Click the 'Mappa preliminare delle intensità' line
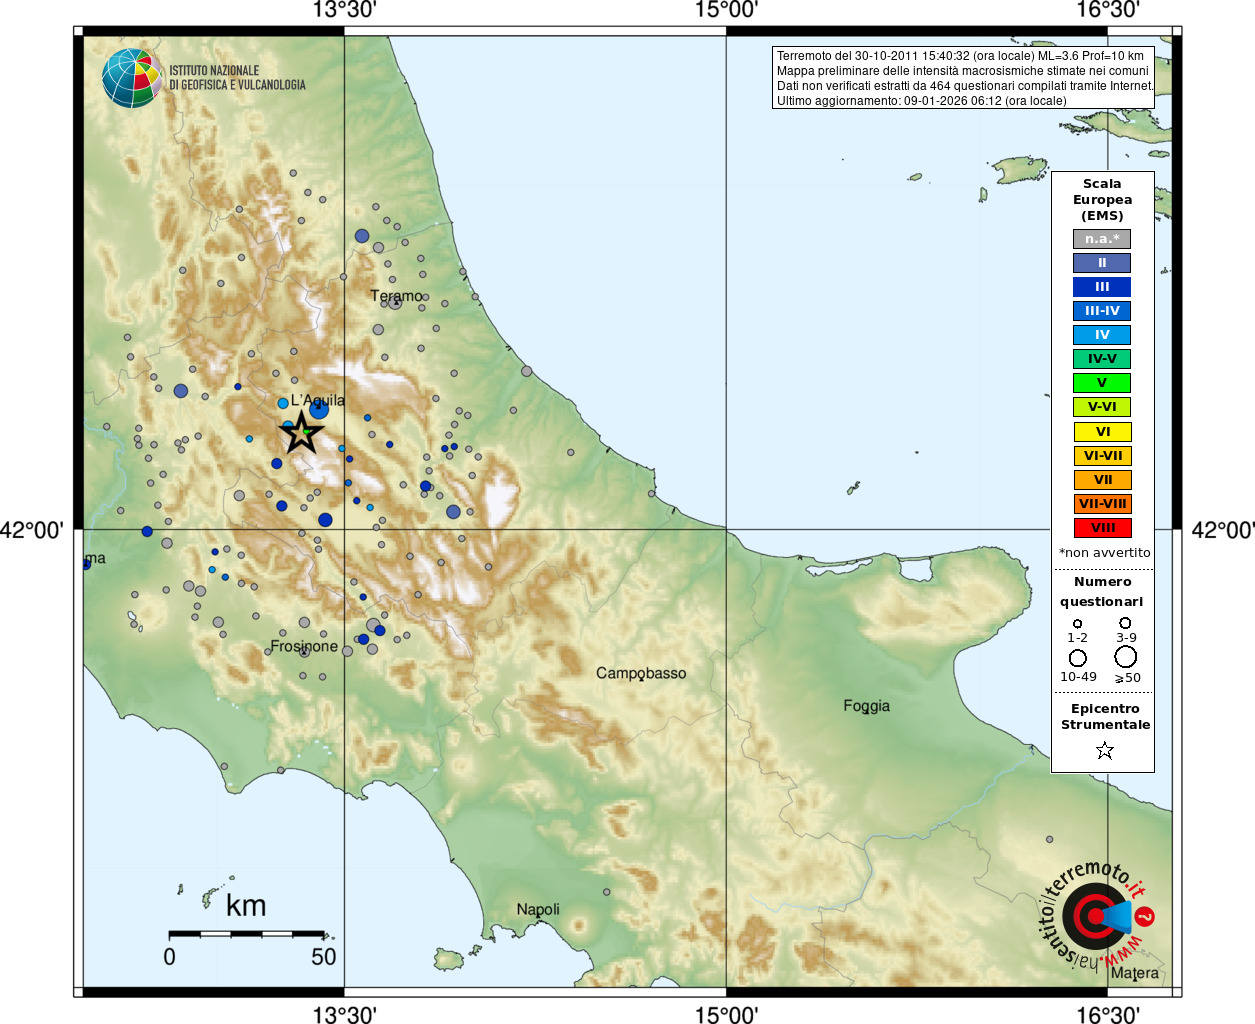 963,71
